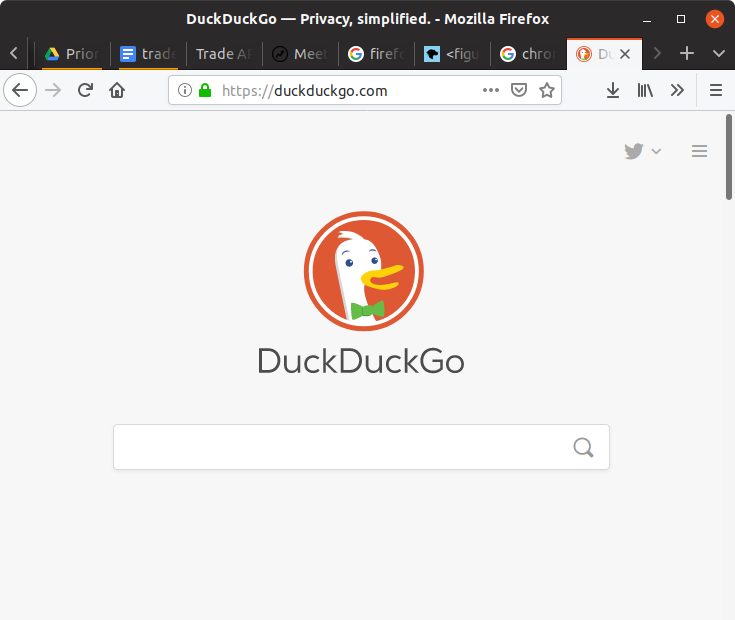
Task: Switch to the Google chrome search tab
Action: (528, 54)
